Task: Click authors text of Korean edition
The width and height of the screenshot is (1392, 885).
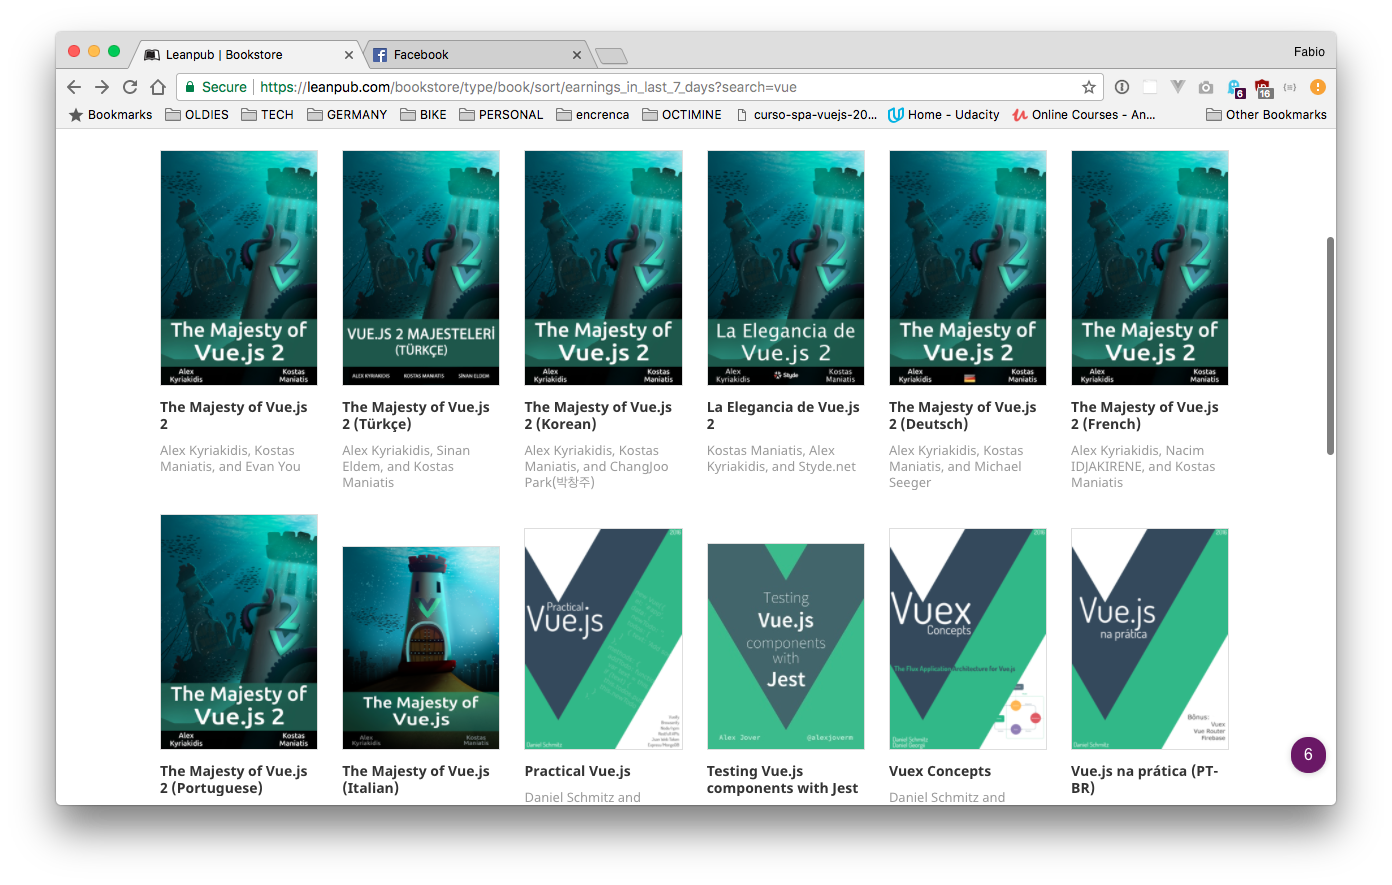Action: coord(597,467)
